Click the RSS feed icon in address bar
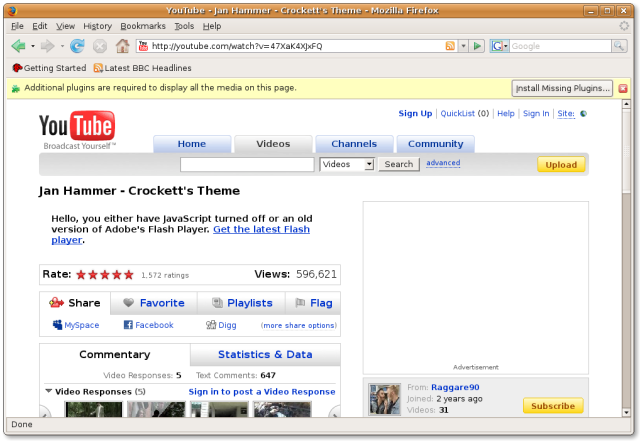The height and width of the screenshot is (441, 640). pos(450,46)
